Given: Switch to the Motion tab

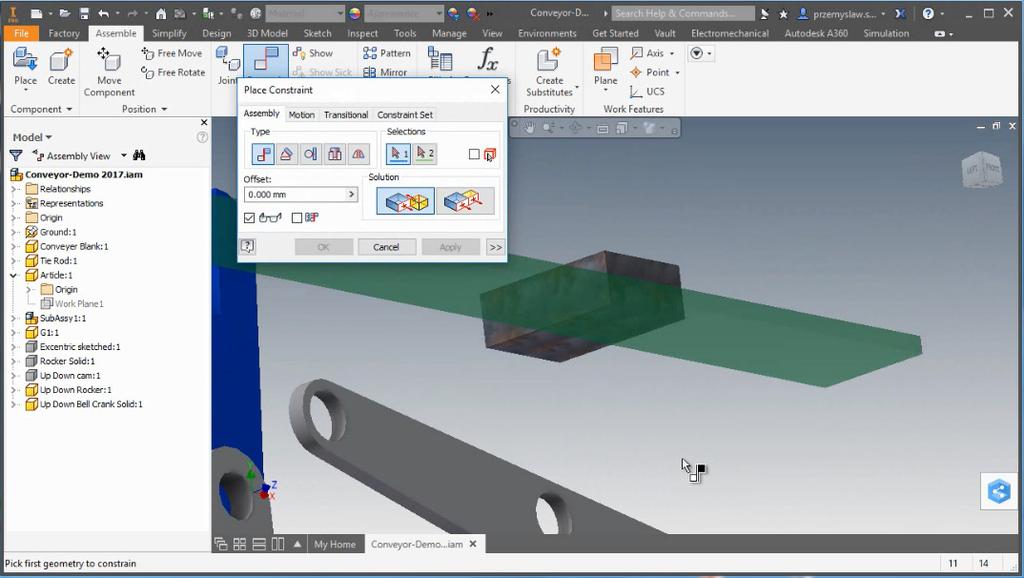Looking at the screenshot, I should tap(302, 114).
